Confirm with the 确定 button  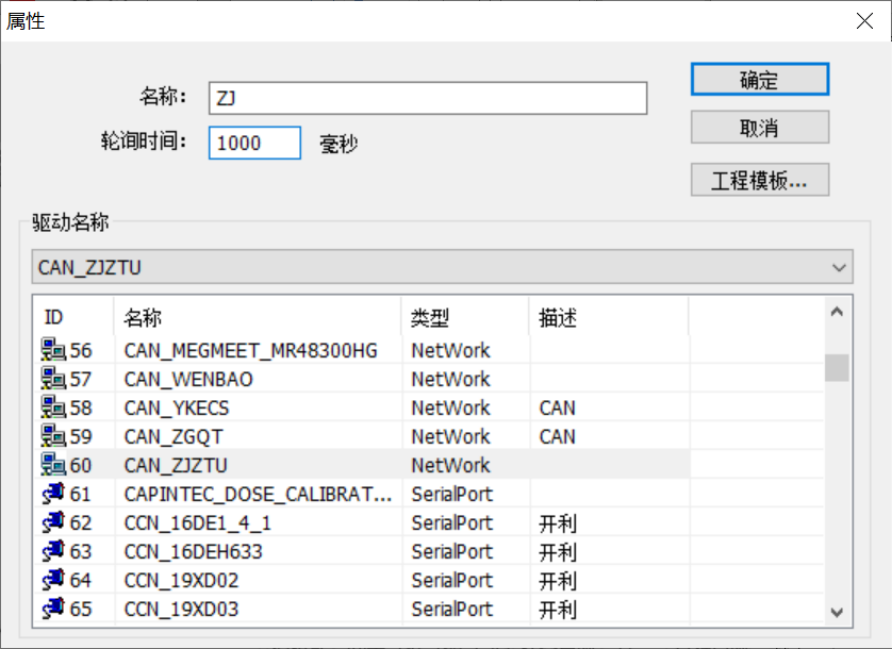point(759,79)
